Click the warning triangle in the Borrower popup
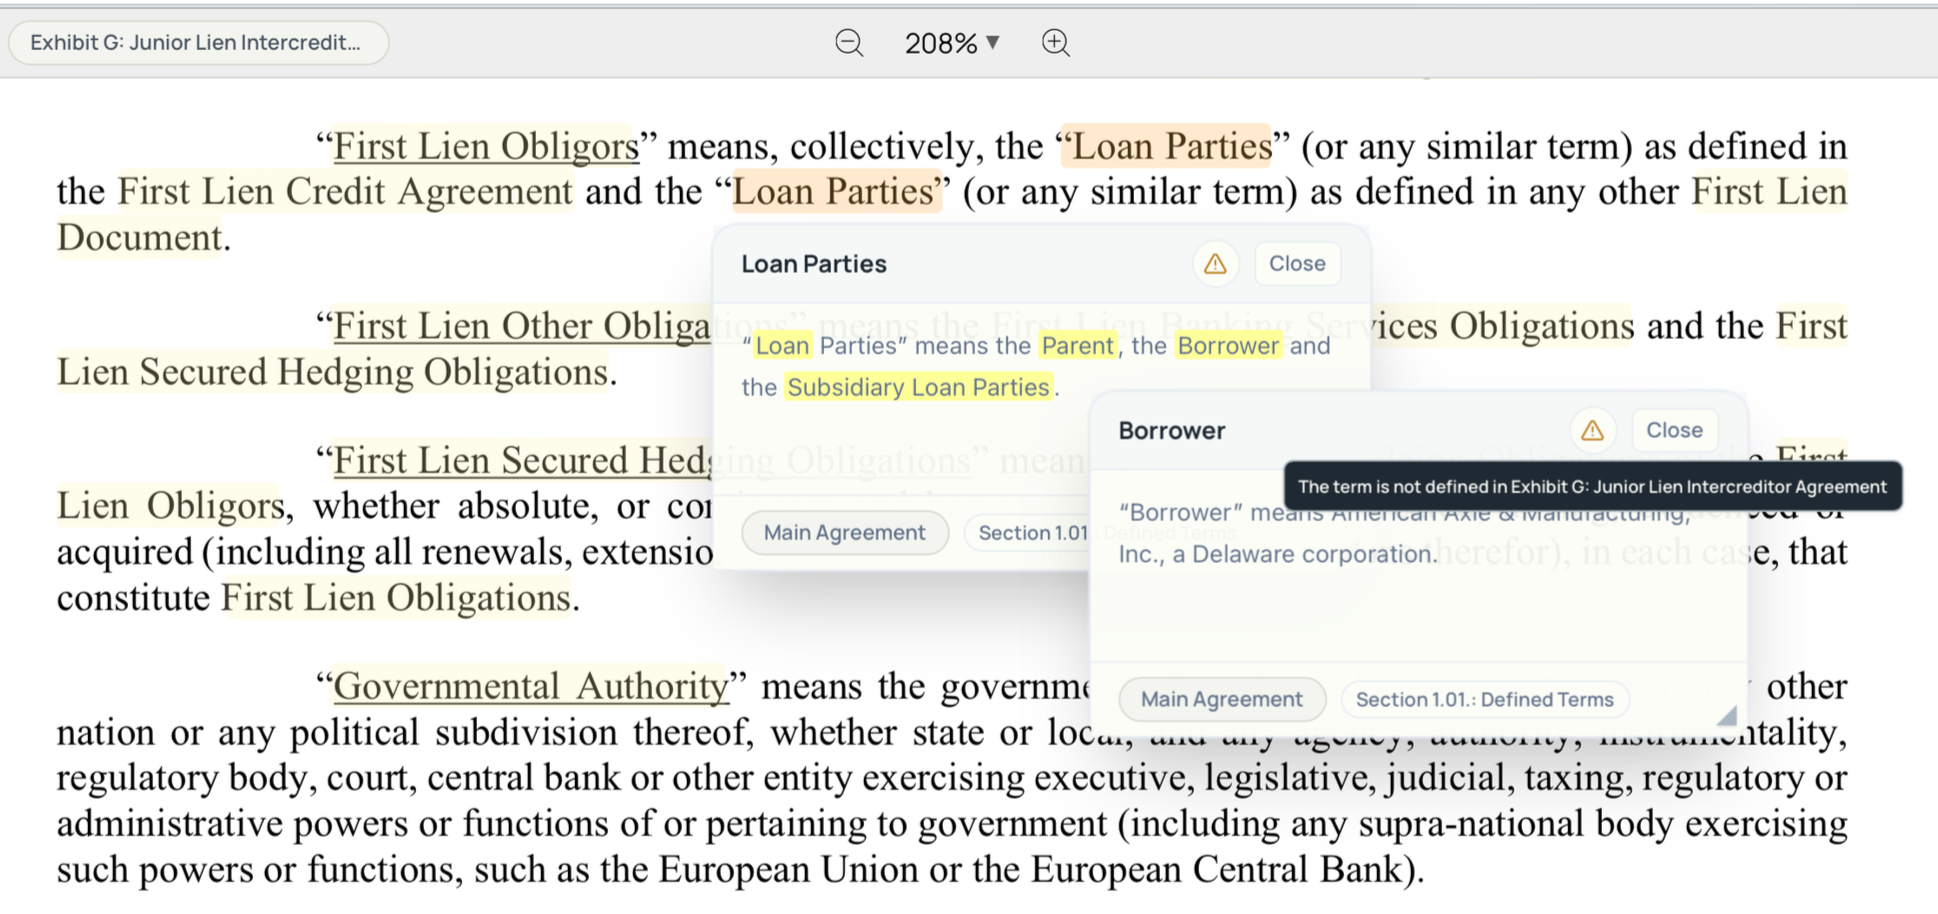 coord(1592,430)
